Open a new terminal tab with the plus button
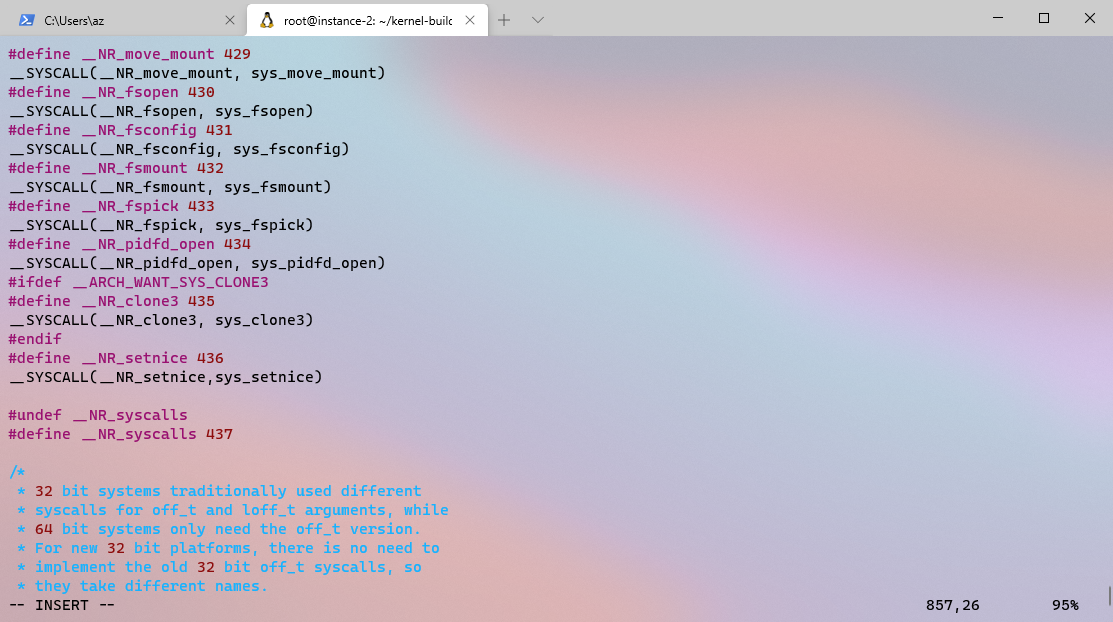The width and height of the screenshot is (1113, 622). [x=504, y=18]
